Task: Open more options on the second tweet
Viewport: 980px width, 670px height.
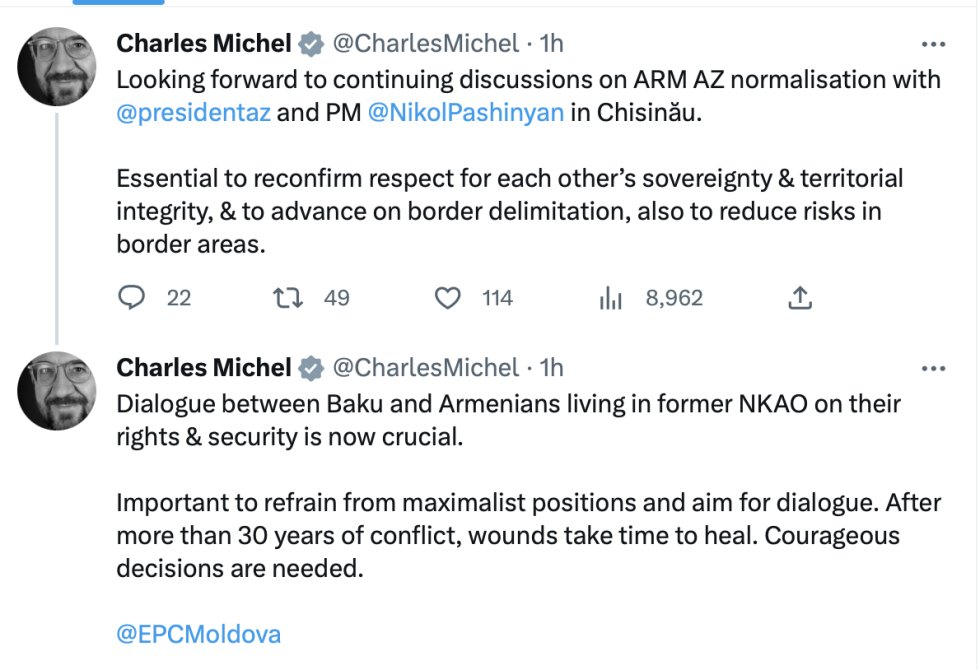Action: click(x=933, y=369)
